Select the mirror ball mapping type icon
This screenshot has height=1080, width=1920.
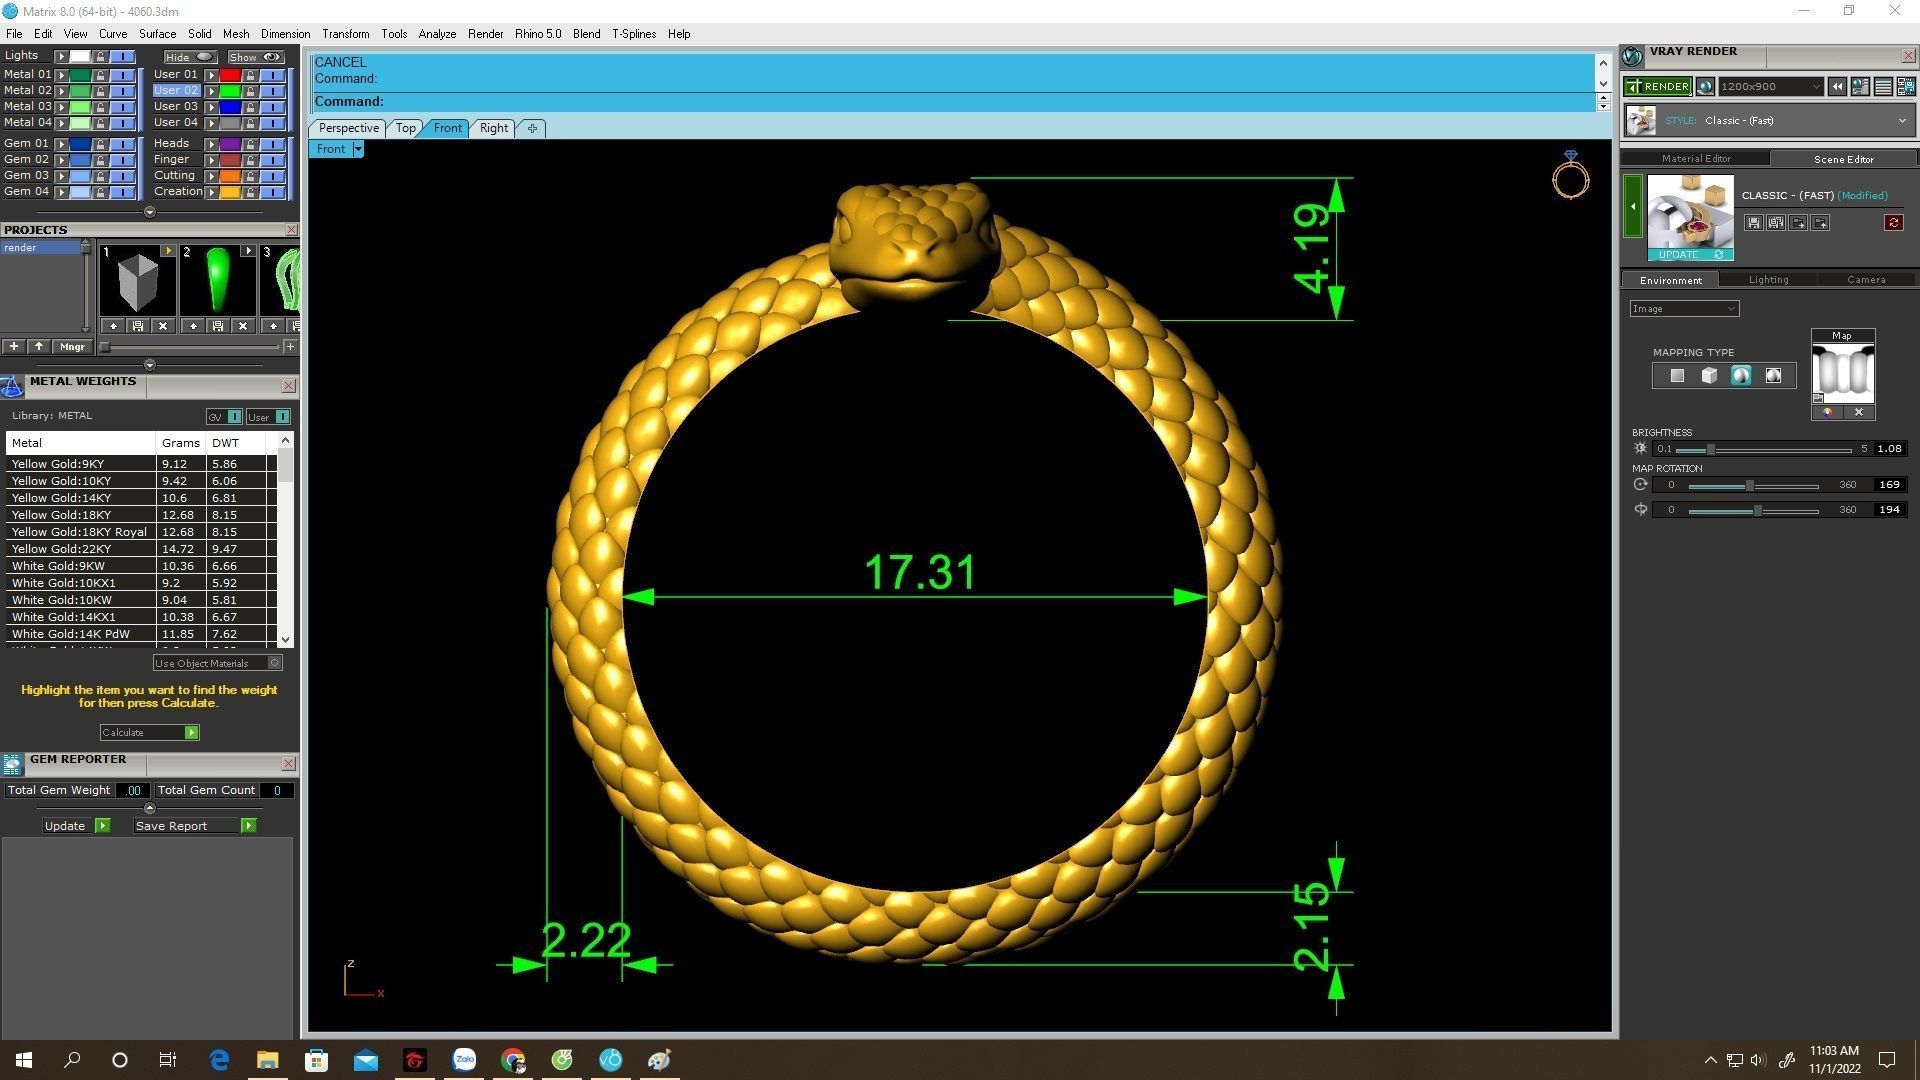[x=1773, y=376]
